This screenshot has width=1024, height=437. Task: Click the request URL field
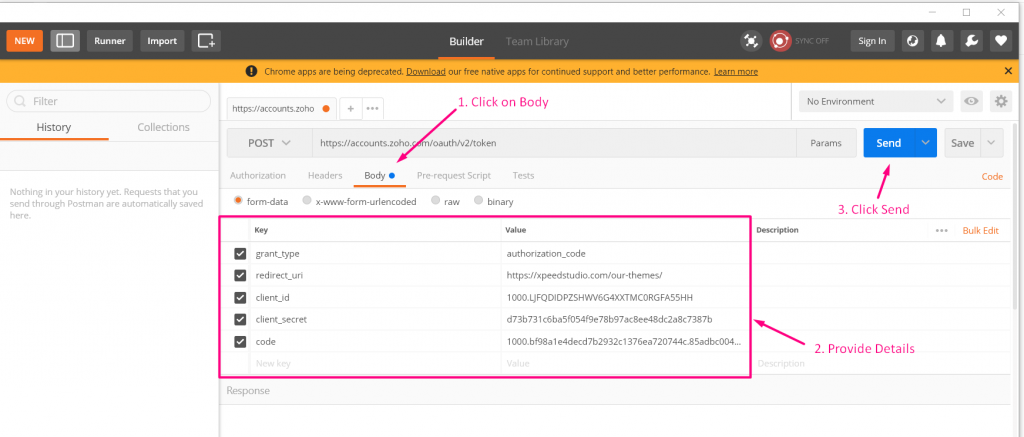coord(554,143)
